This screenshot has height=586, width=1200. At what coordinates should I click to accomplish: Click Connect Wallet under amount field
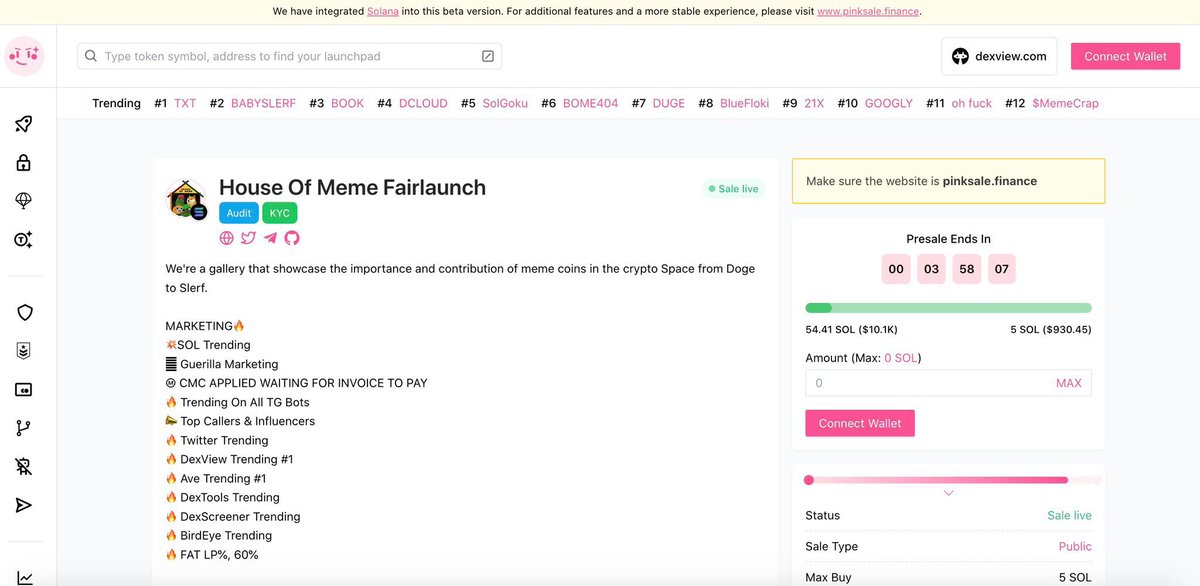pyautogui.click(x=860, y=423)
